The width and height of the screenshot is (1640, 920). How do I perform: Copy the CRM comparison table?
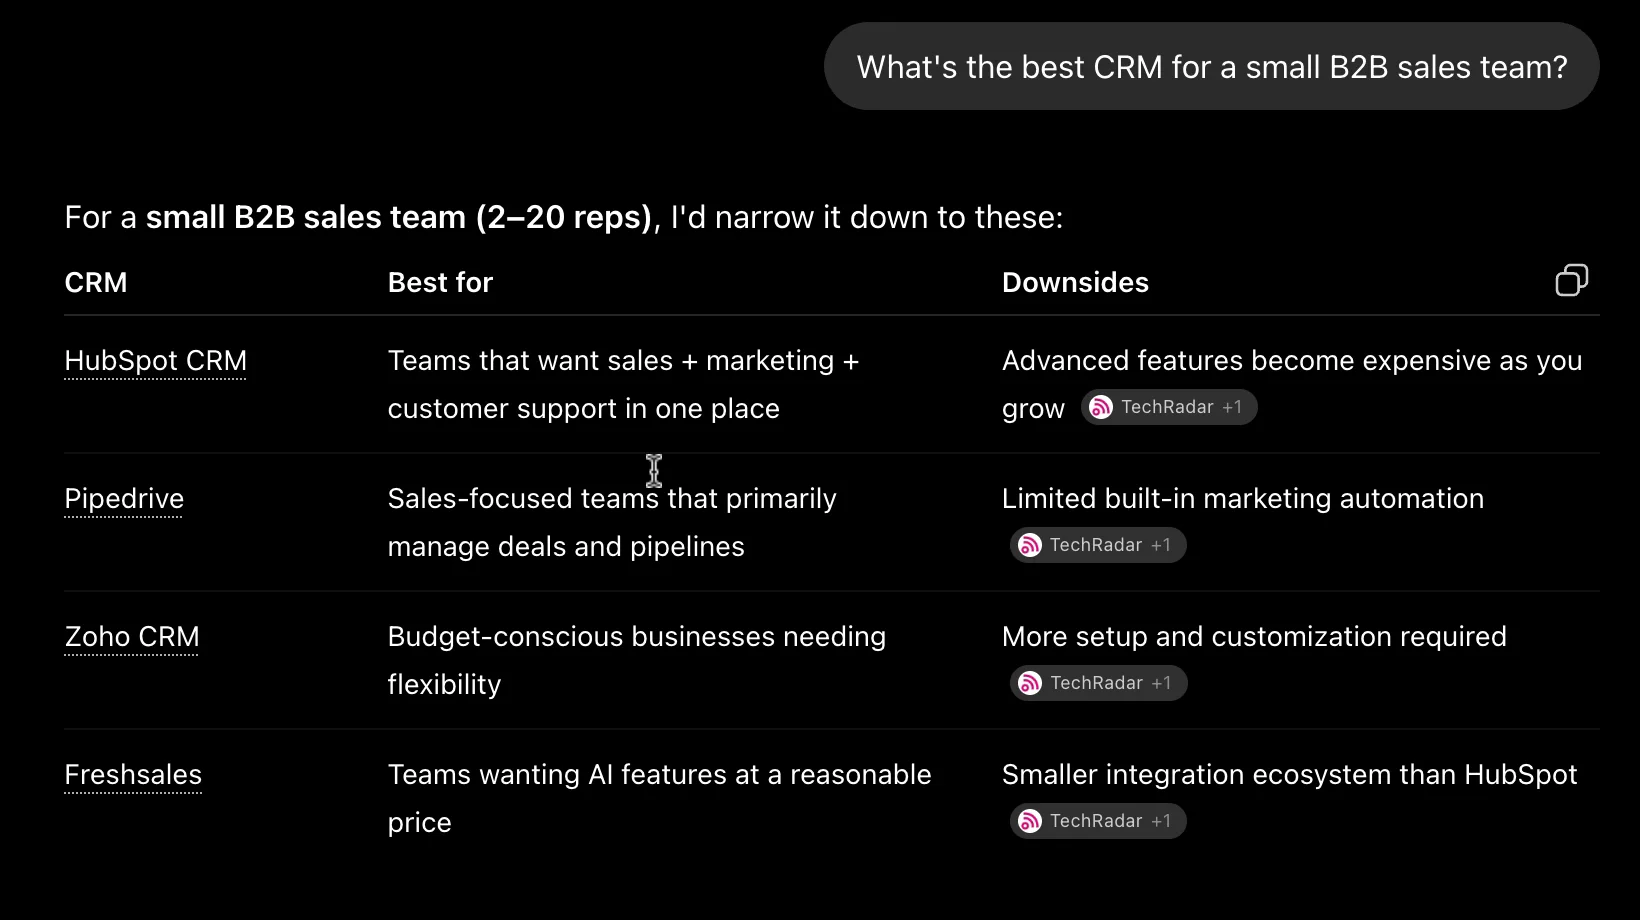[x=1571, y=281]
